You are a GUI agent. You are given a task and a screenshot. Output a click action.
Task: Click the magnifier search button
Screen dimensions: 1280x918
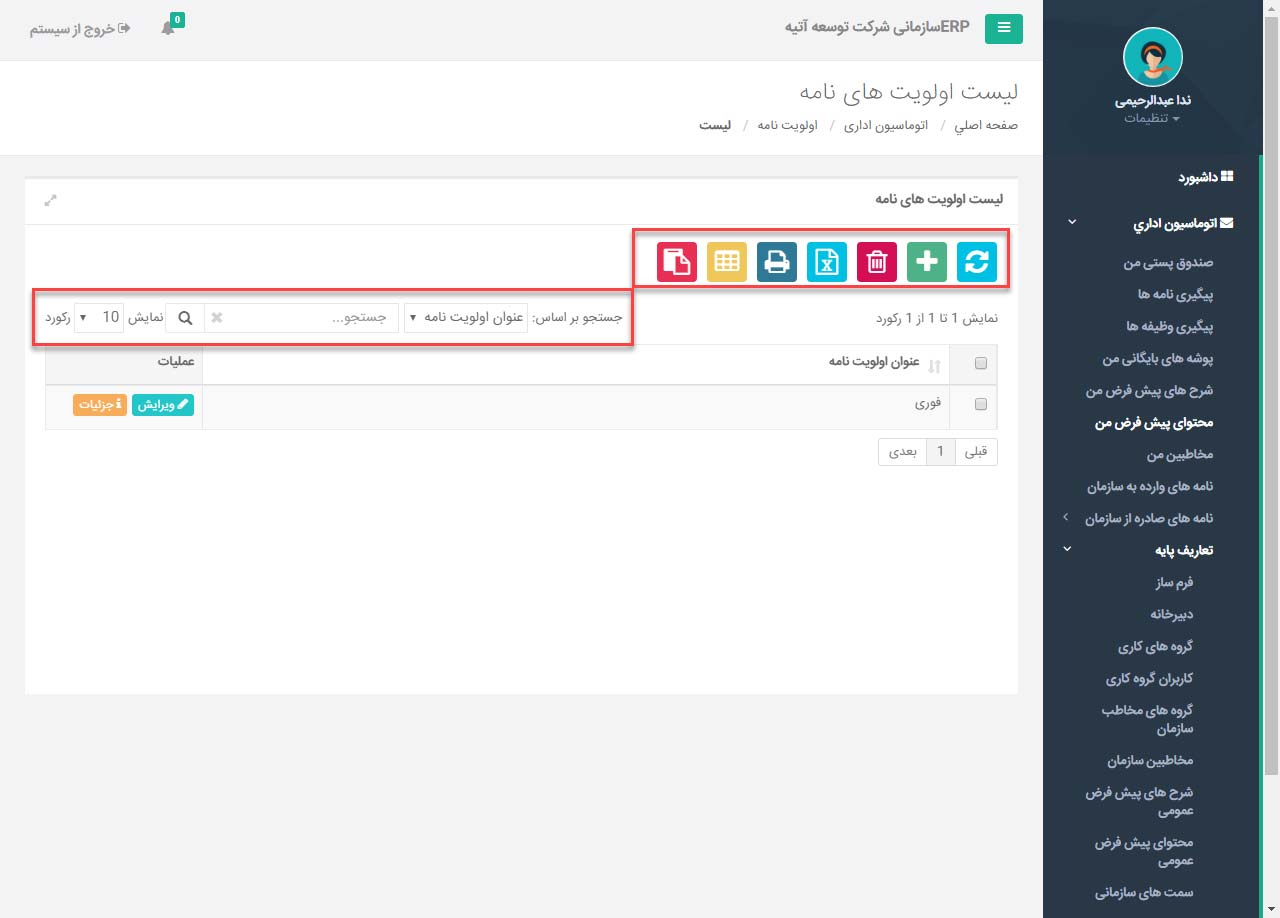(185, 317)
